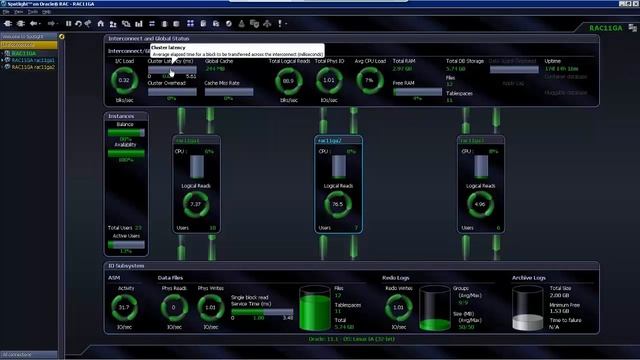Screen dimensions: 640x360
Task: Expand RAC11GA rac11ga2 tree node
Action: click(2, 67)
